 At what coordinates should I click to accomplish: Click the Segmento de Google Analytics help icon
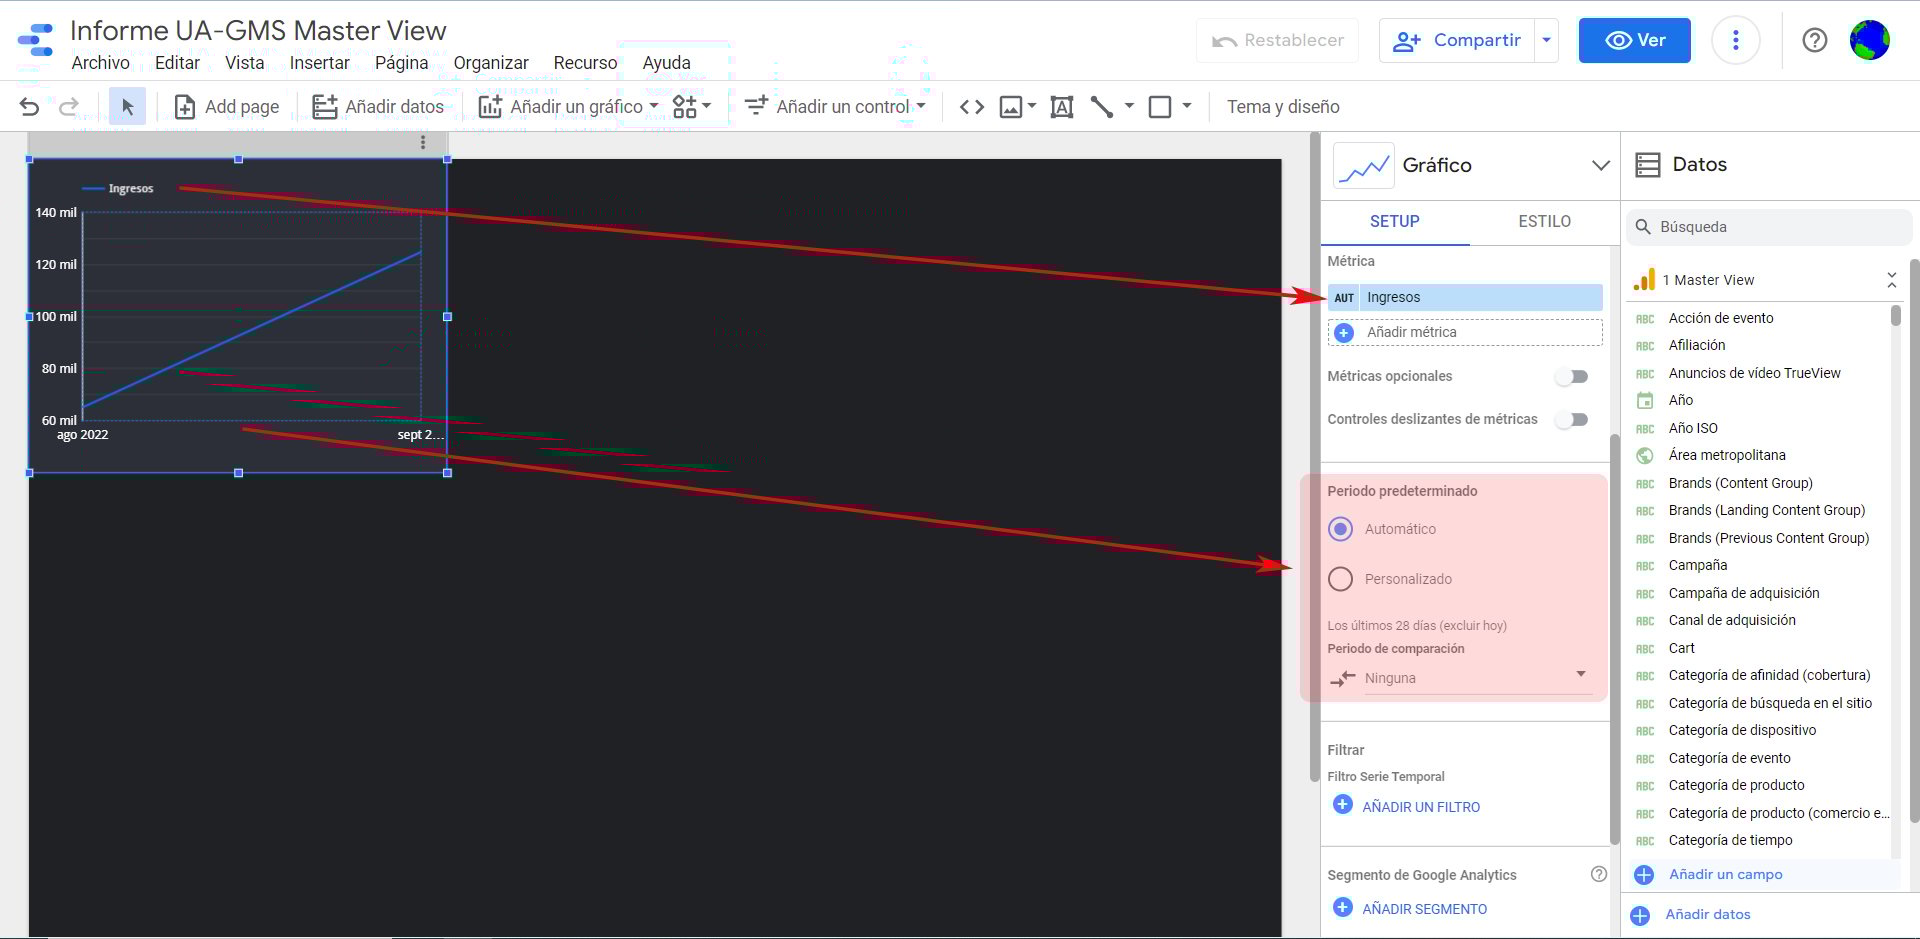click(1598, 874)
